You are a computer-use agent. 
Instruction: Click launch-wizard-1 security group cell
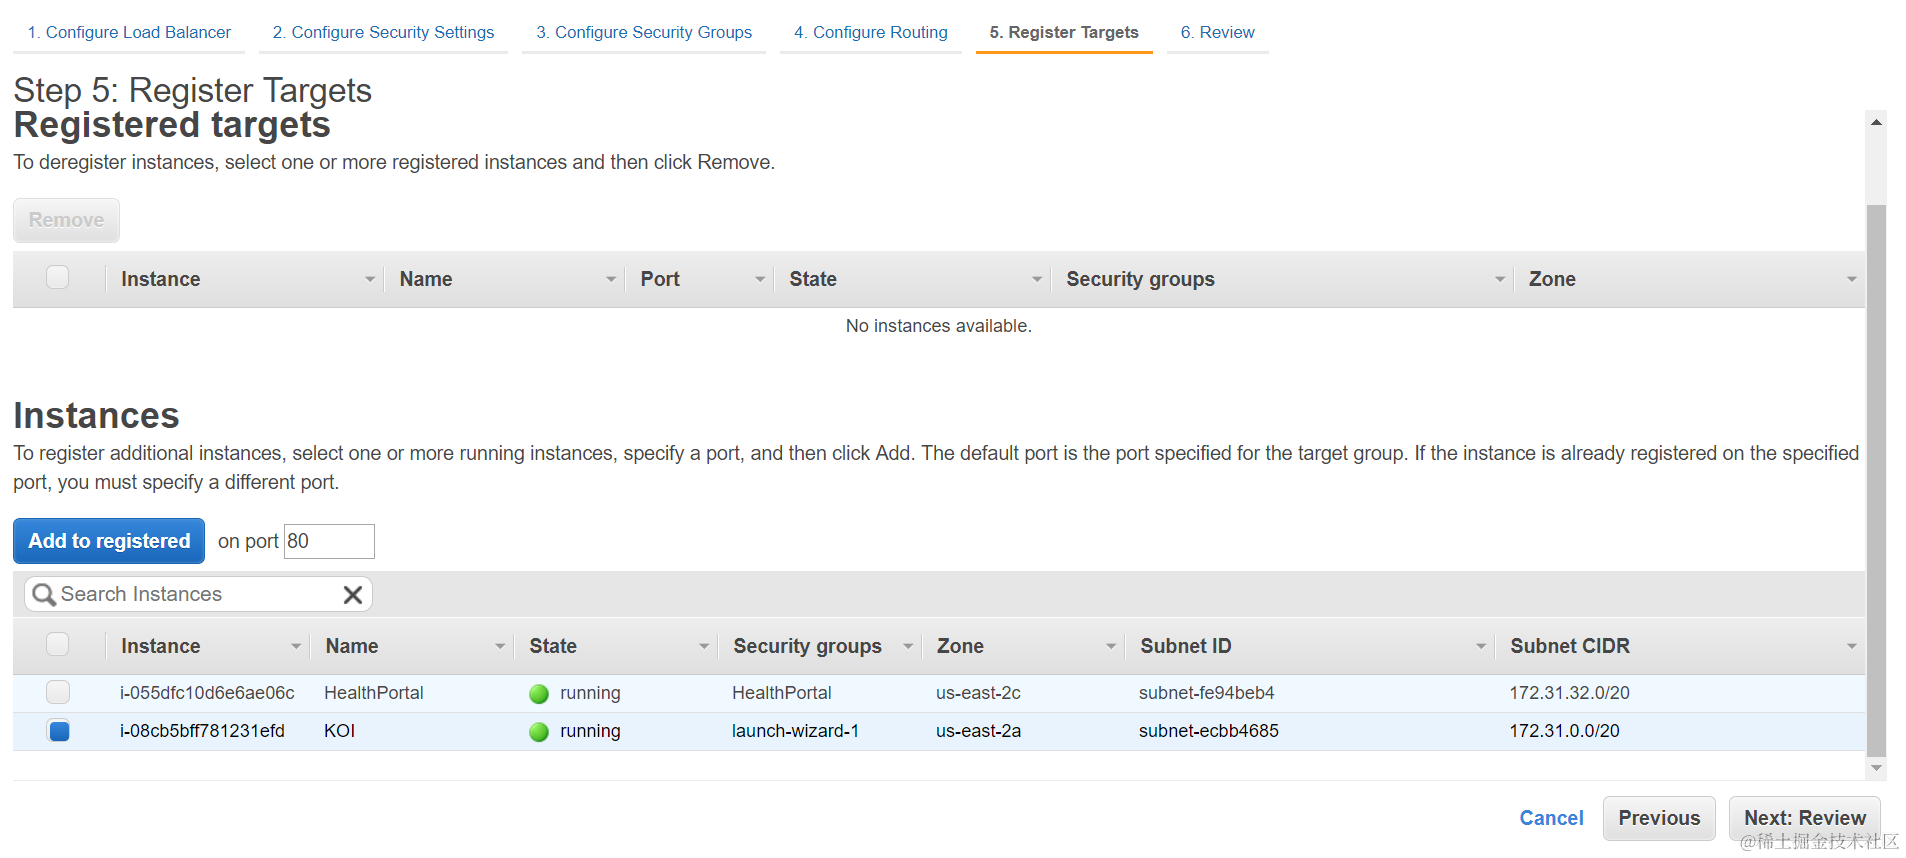tap(795, 731)
